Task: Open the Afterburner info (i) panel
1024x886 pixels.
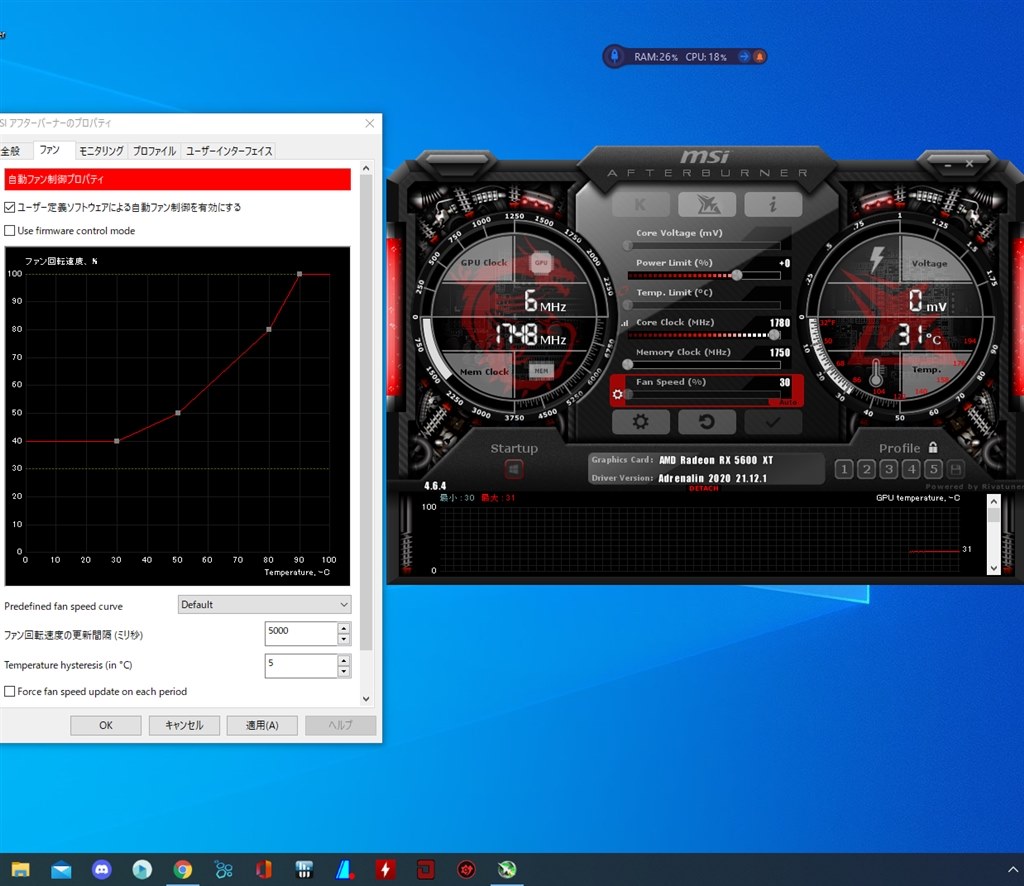Action: (773, 204)
